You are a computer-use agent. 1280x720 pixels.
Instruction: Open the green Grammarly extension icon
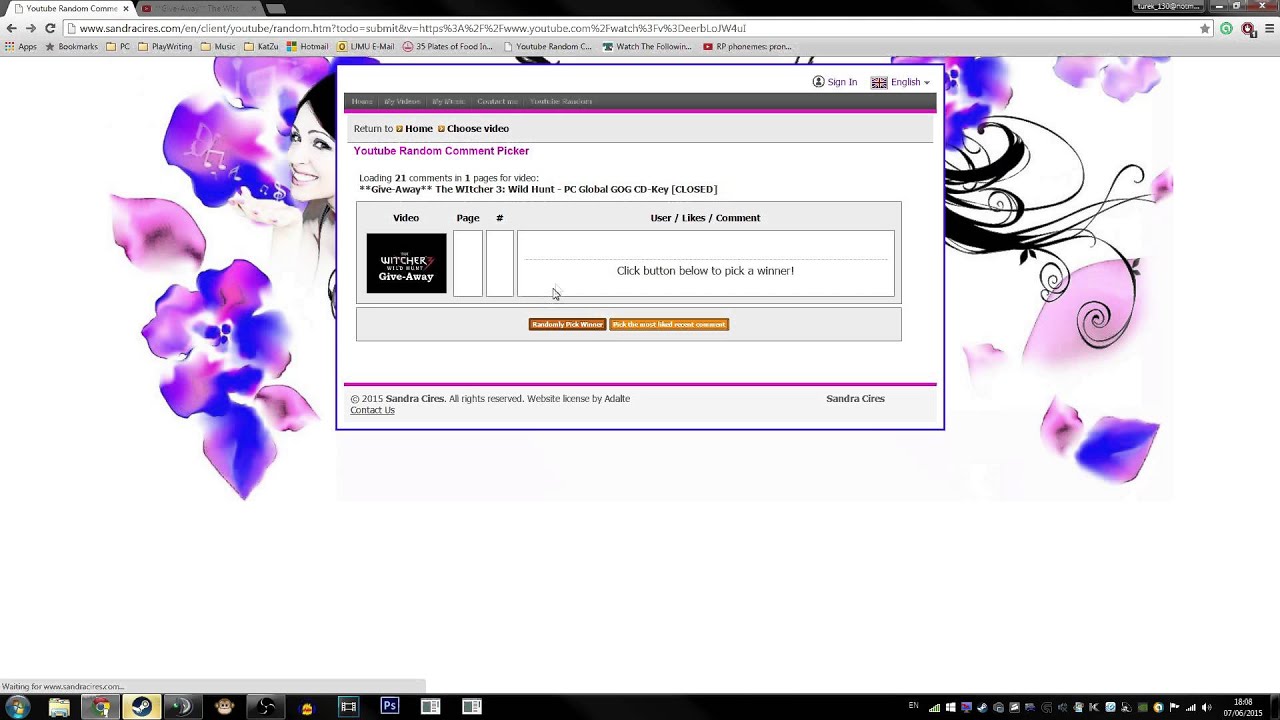1226,28
